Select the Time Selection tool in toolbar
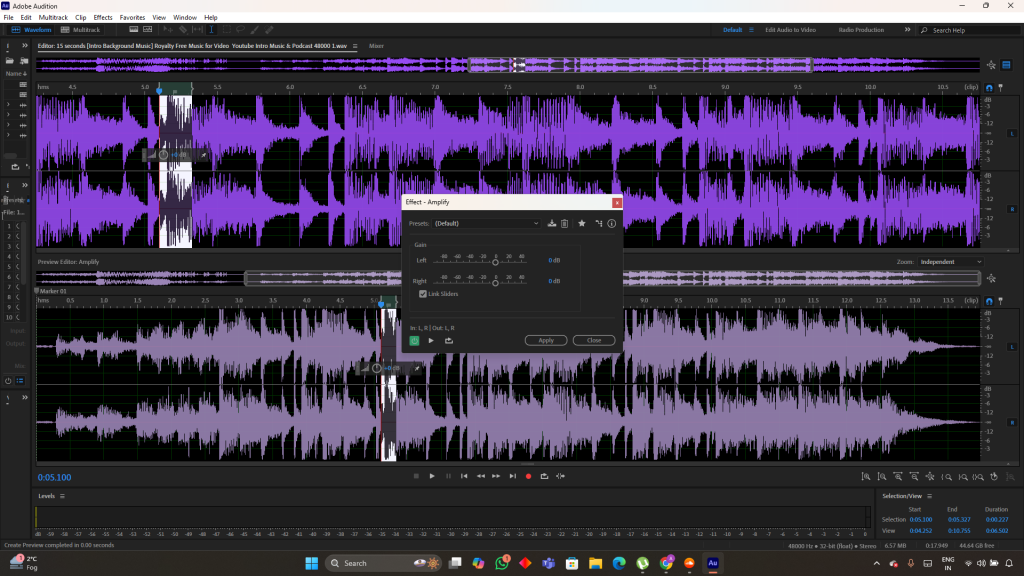This screenshot has width=1024, height=576. 211,30
